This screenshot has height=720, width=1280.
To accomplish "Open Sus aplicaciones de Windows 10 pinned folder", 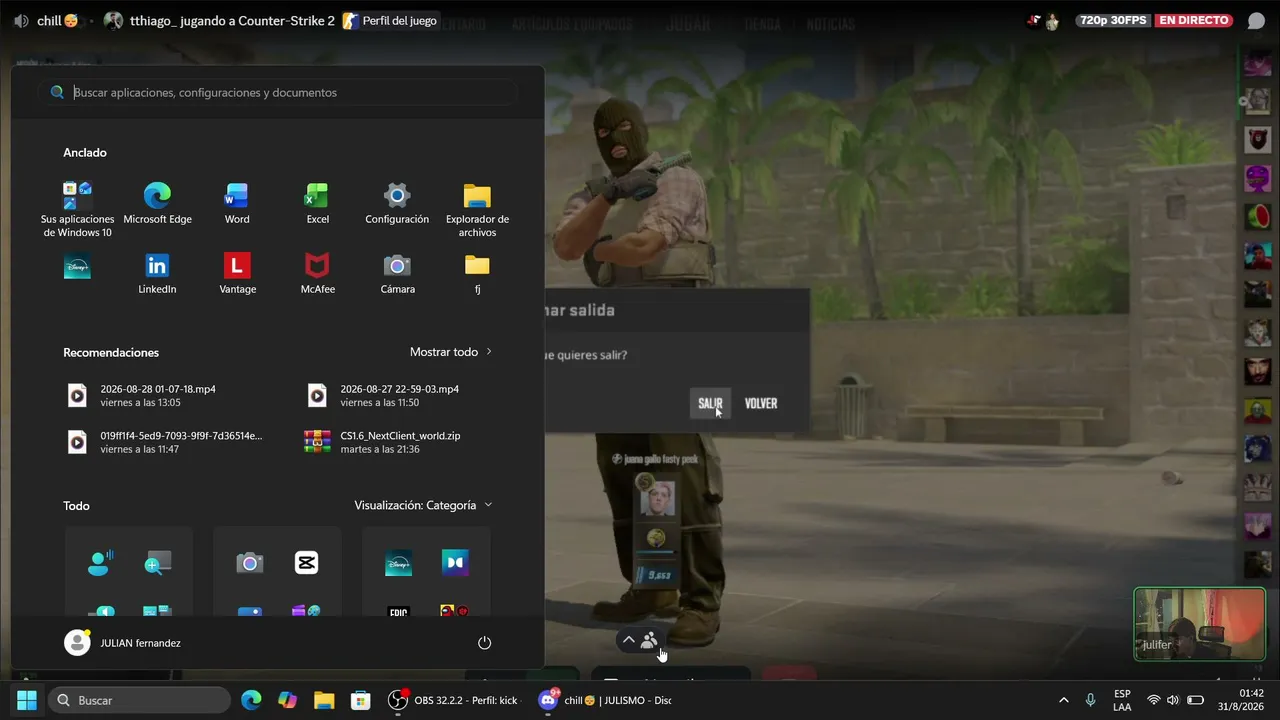I will coord(77,210).
